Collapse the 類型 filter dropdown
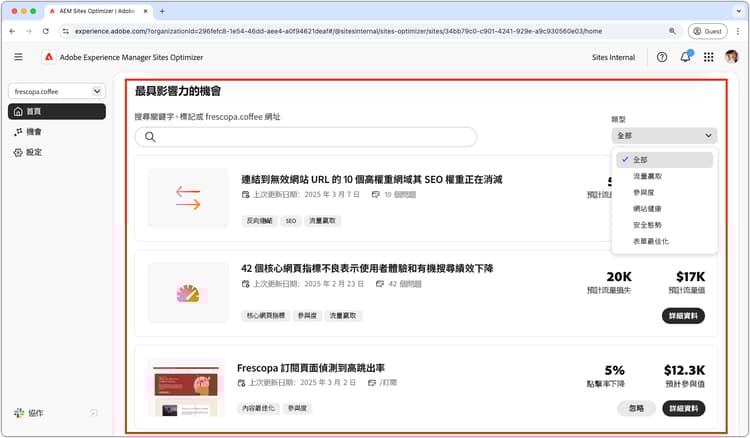750x438 pixels. (x=664, y=136)
